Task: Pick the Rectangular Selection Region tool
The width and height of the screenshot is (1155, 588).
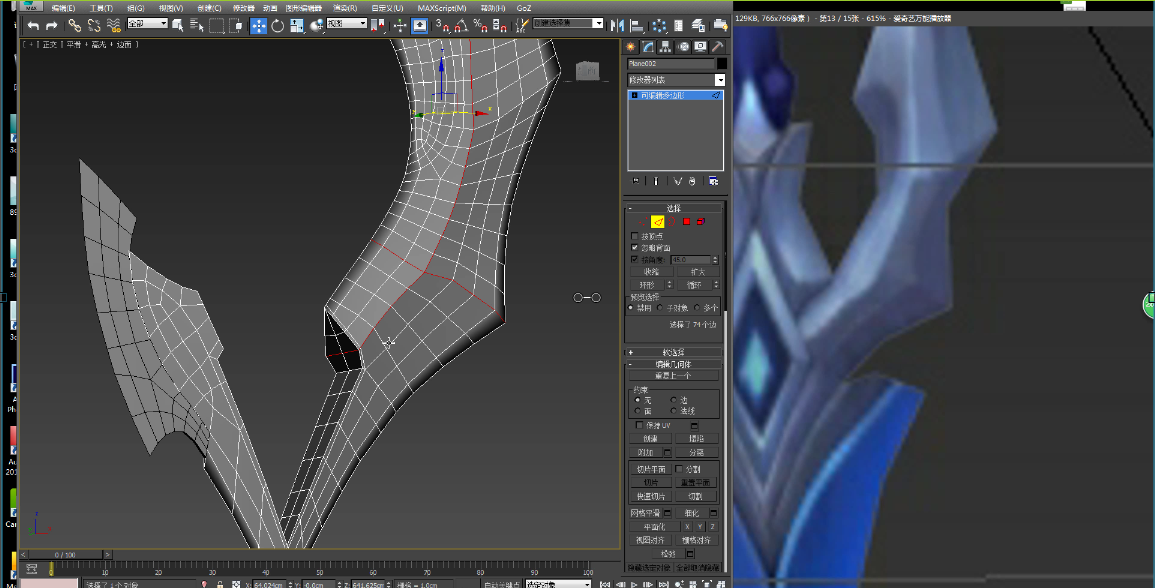Action: coord(217,26)
